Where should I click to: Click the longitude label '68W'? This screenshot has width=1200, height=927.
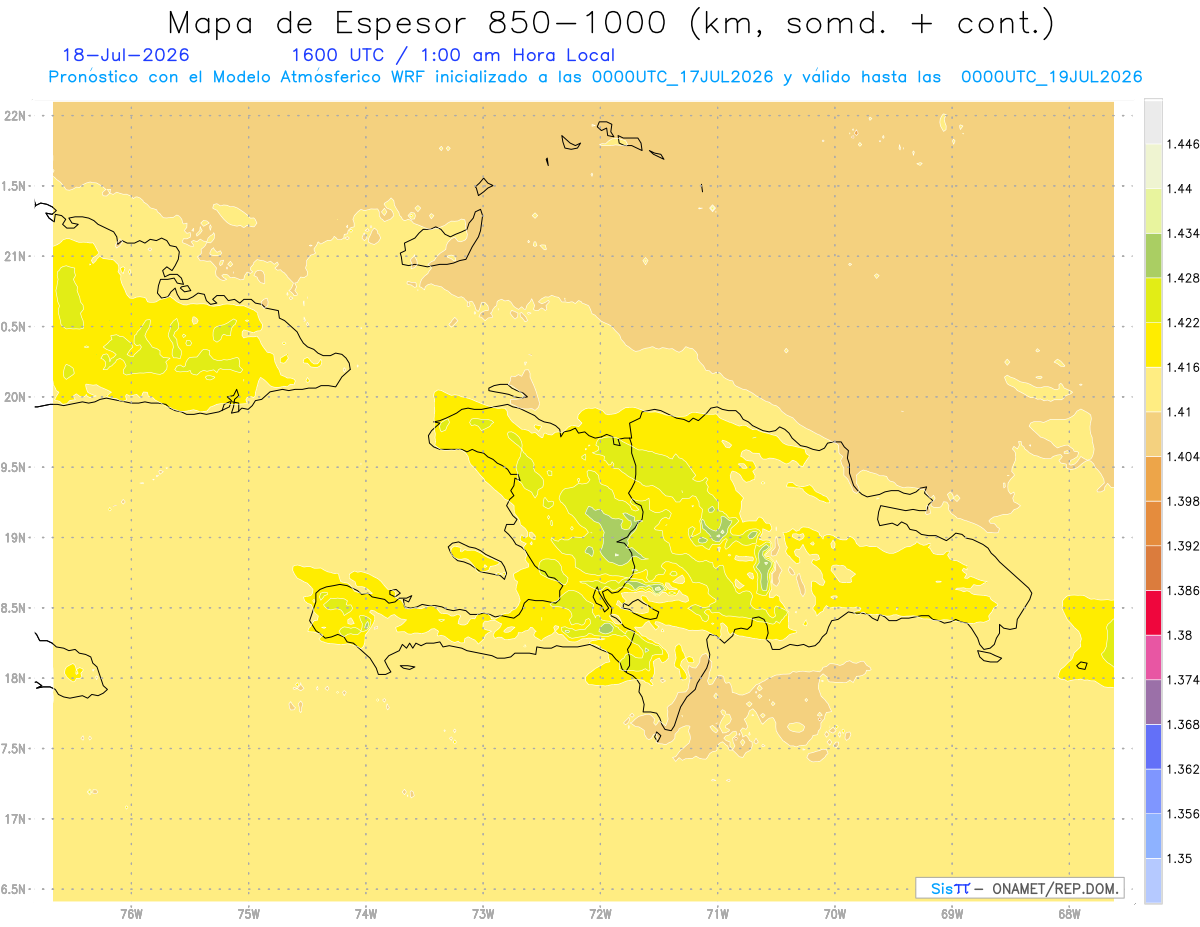[1069, 914]
